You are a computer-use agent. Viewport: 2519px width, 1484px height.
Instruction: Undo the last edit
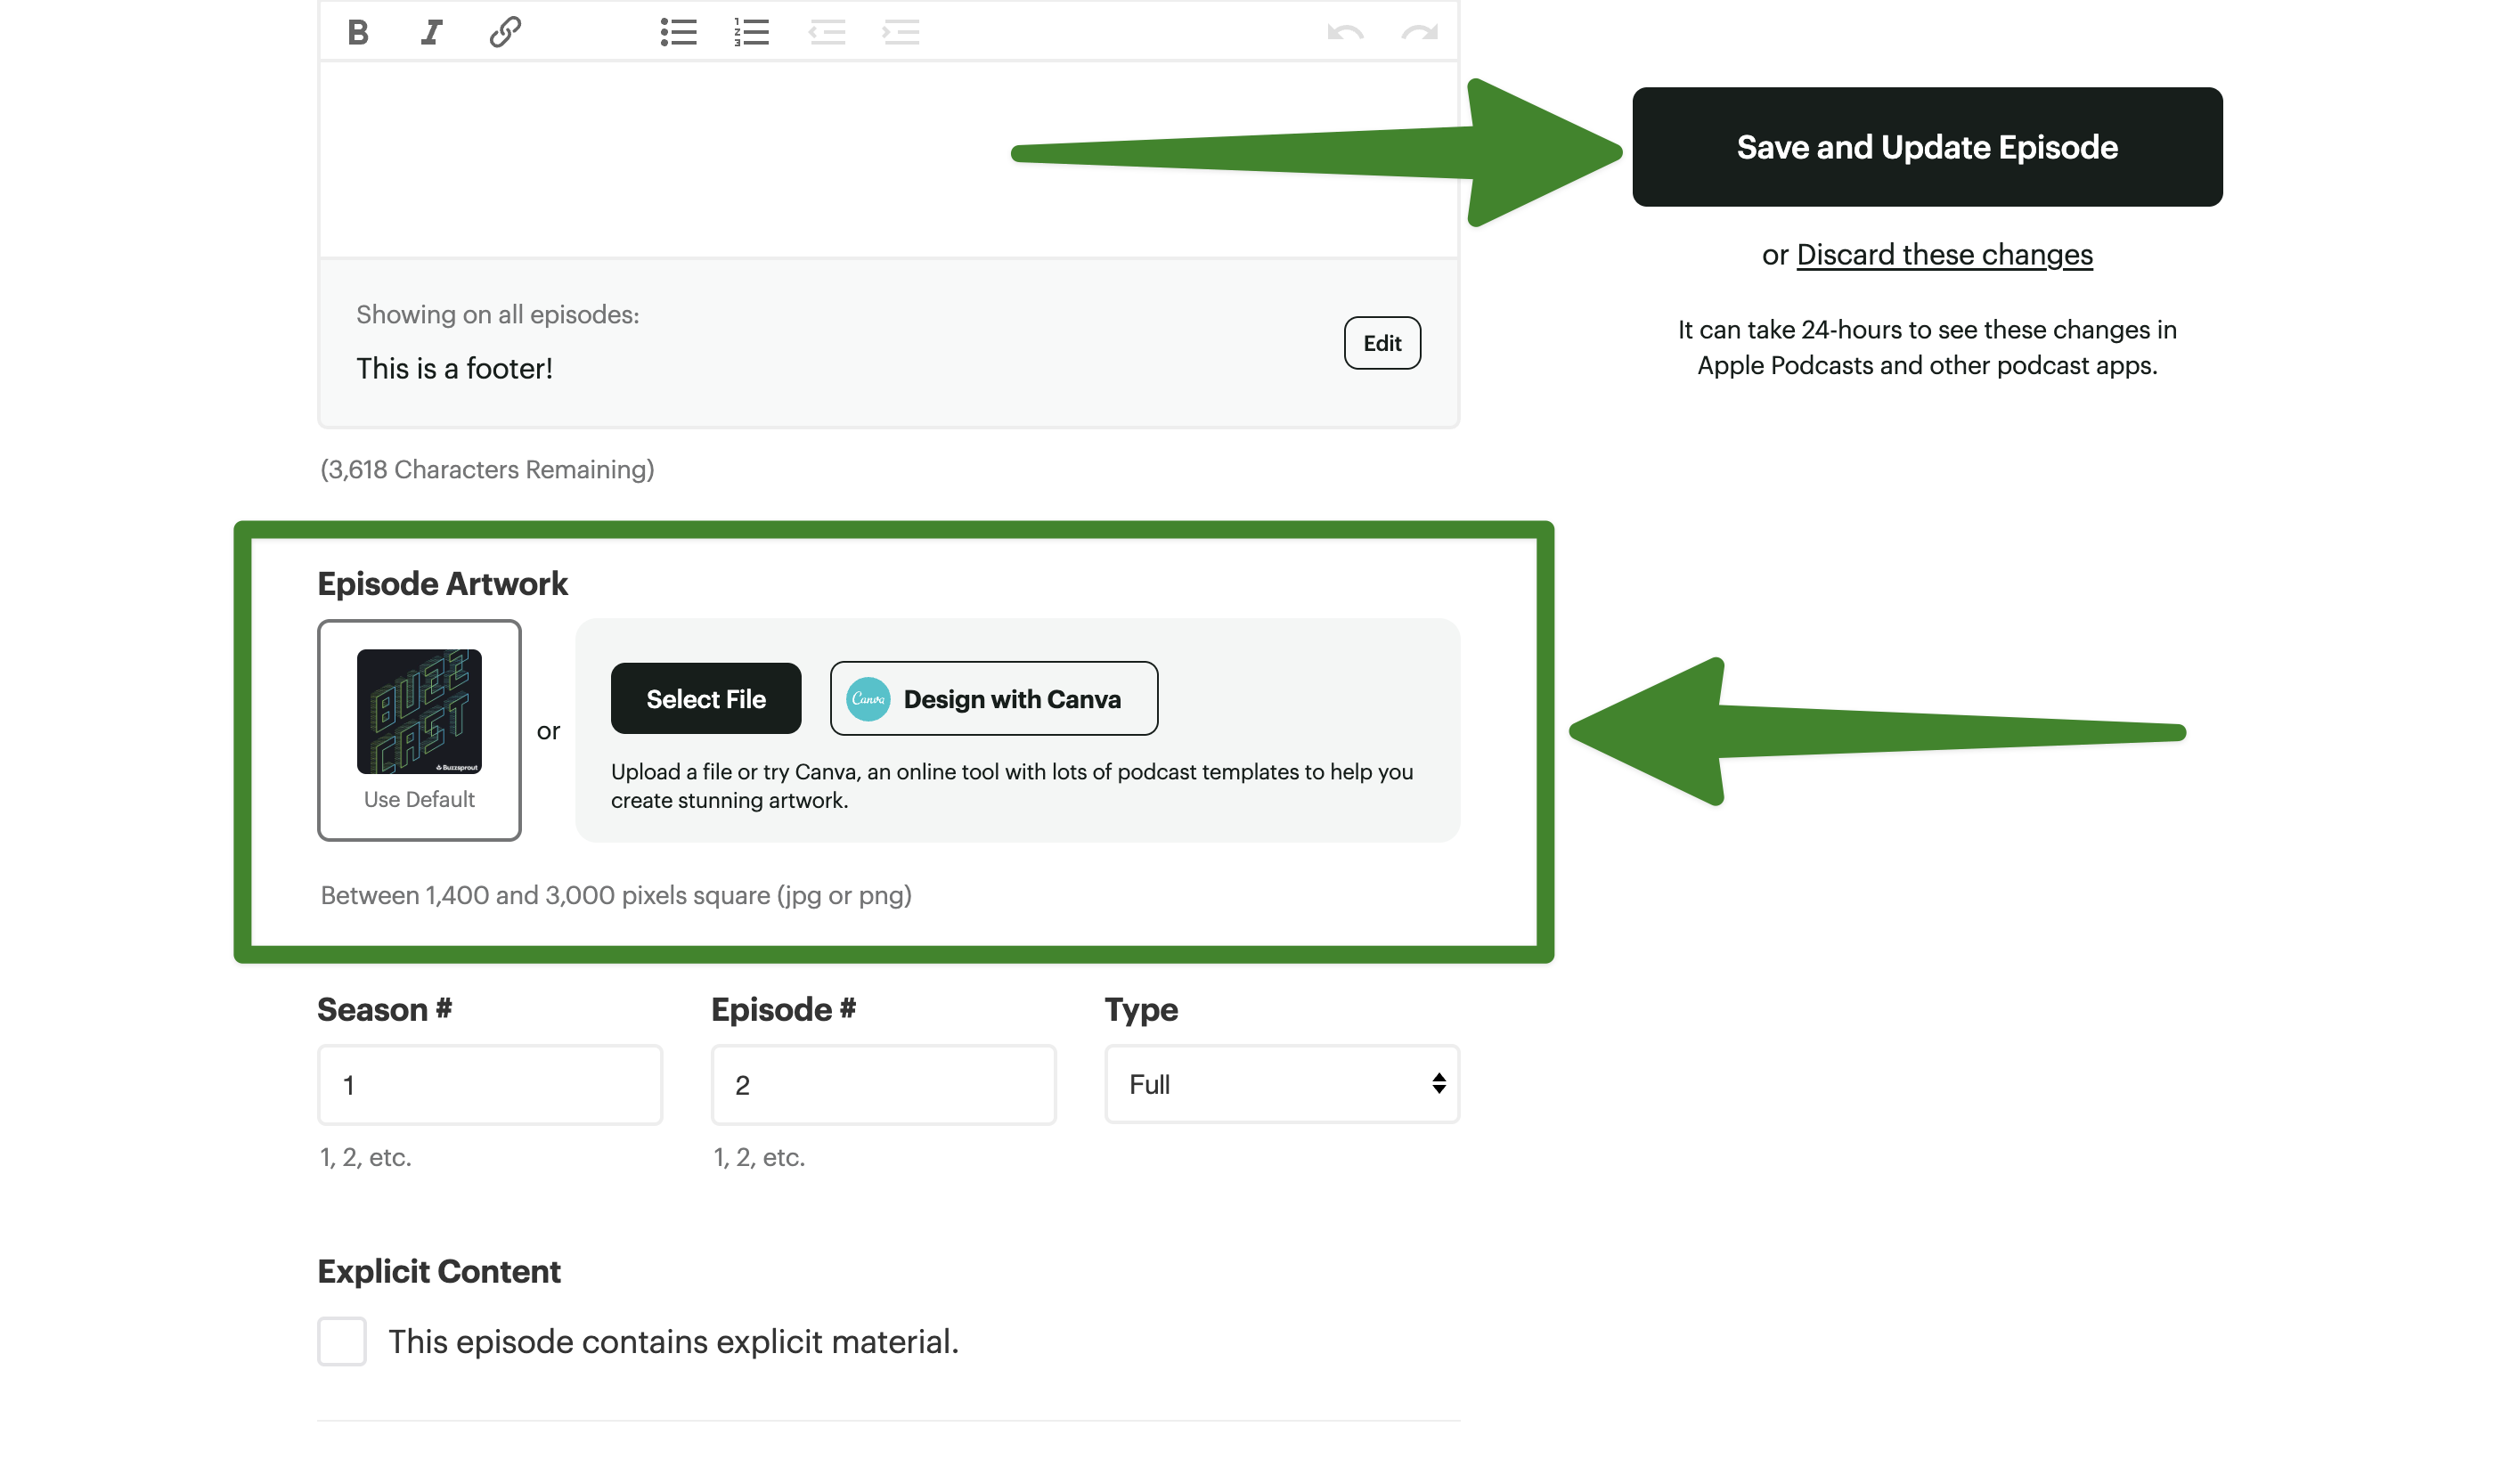[1345, 33]
